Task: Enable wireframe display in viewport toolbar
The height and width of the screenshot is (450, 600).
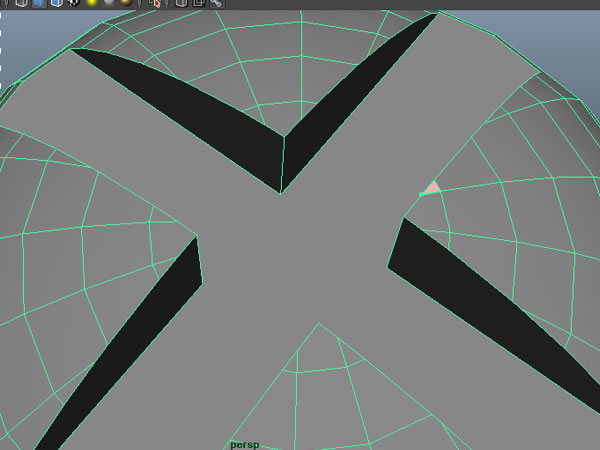Action: coord(22,3)
